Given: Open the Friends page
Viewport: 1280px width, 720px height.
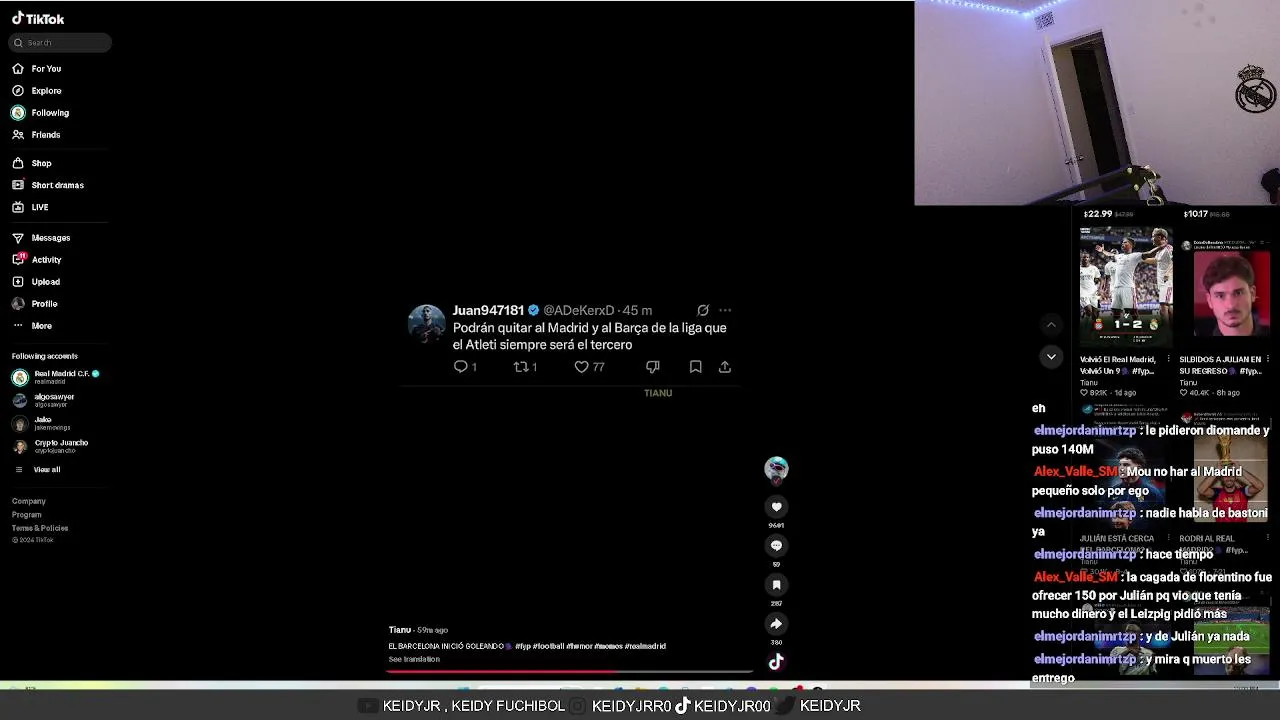Looking at the screenshot, I should 36,135.
